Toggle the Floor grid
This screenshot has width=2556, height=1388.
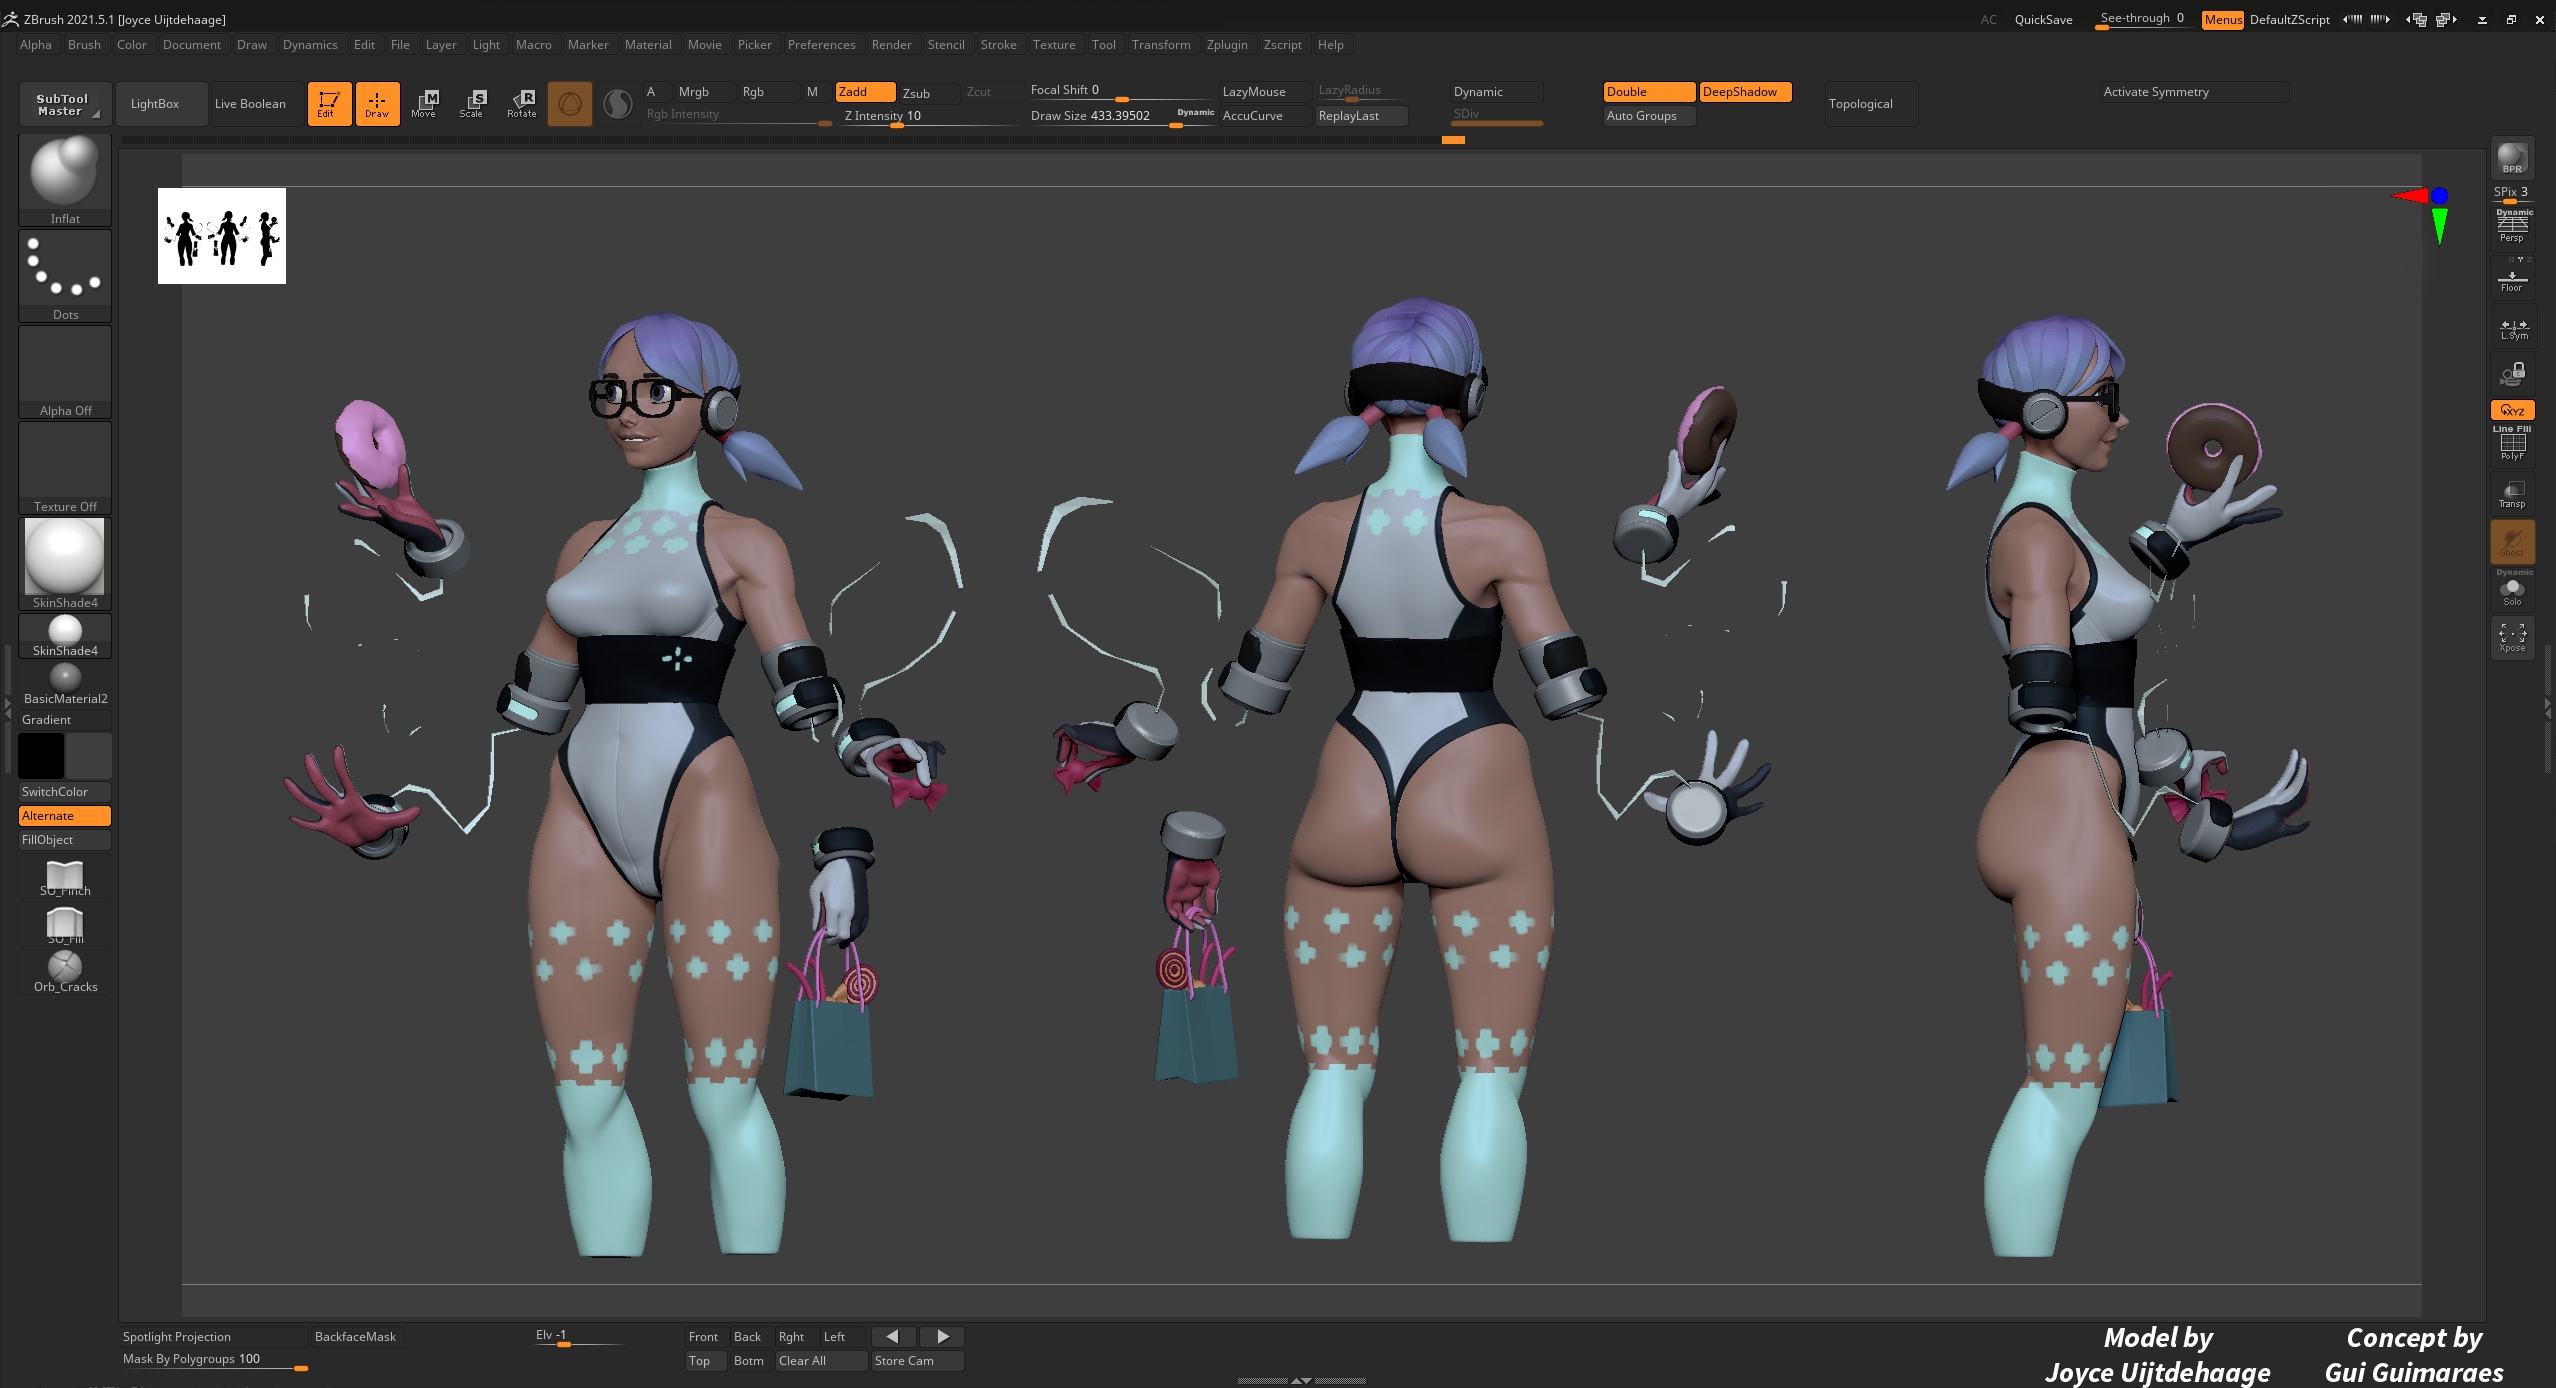(2512, 278)
